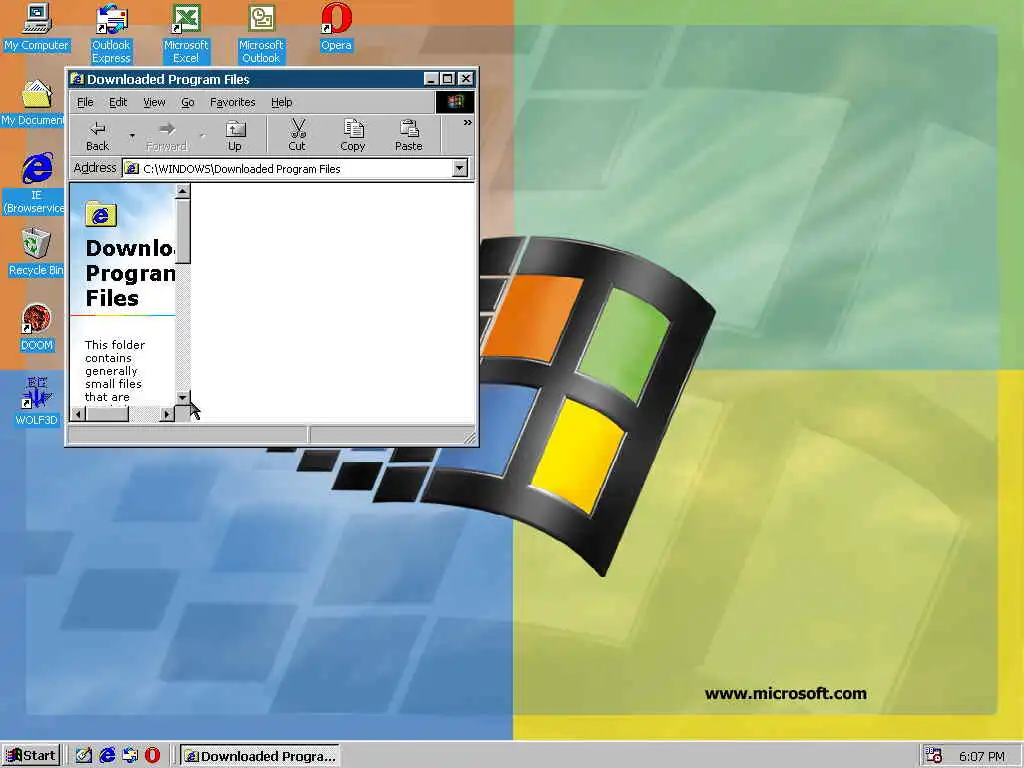Image resolution: width=1024 pixels, height=768 pixels.
Task: Maximize the Downloaded Program Files window
Action: click(x=447, y=79)
